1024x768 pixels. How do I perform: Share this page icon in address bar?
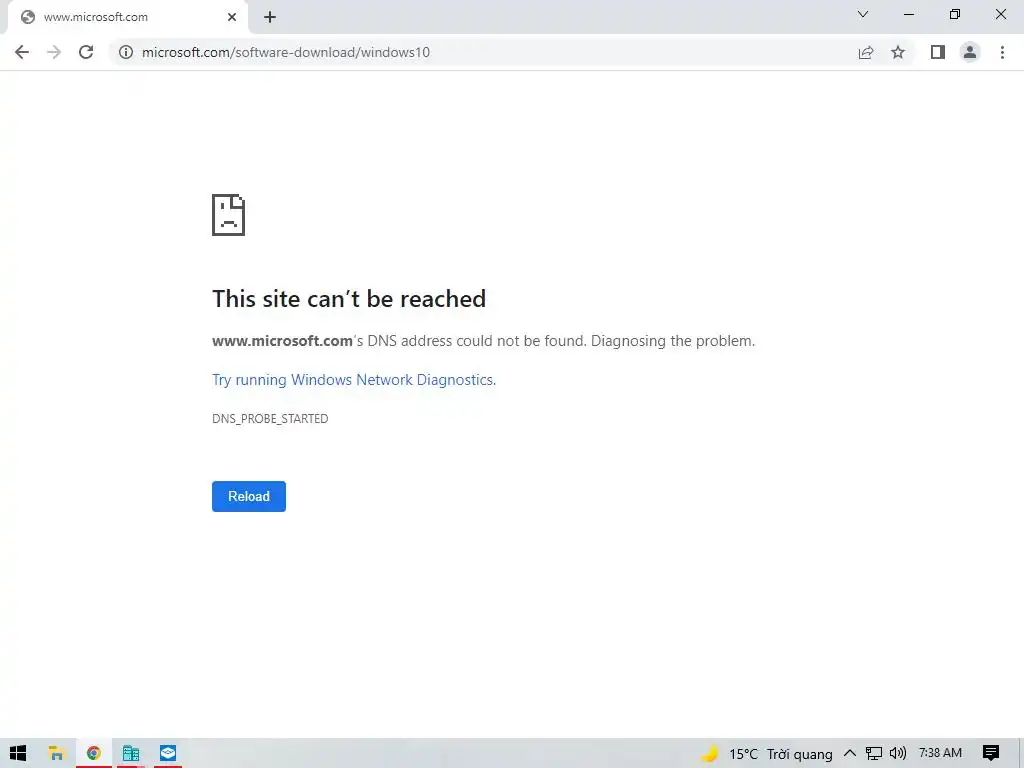tap(866, 52)
